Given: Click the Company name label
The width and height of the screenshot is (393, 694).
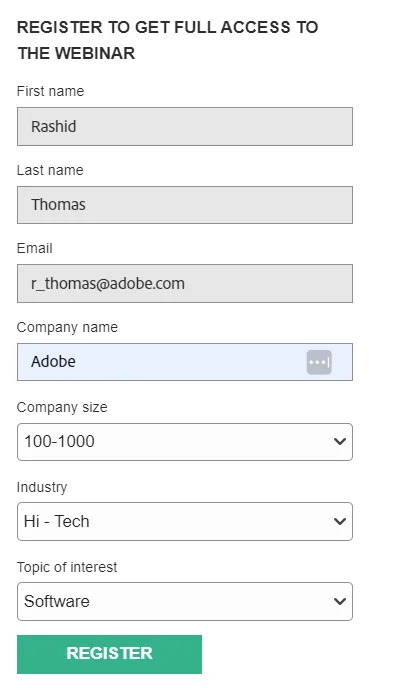Looking at the screenshot, I should 67,328.
